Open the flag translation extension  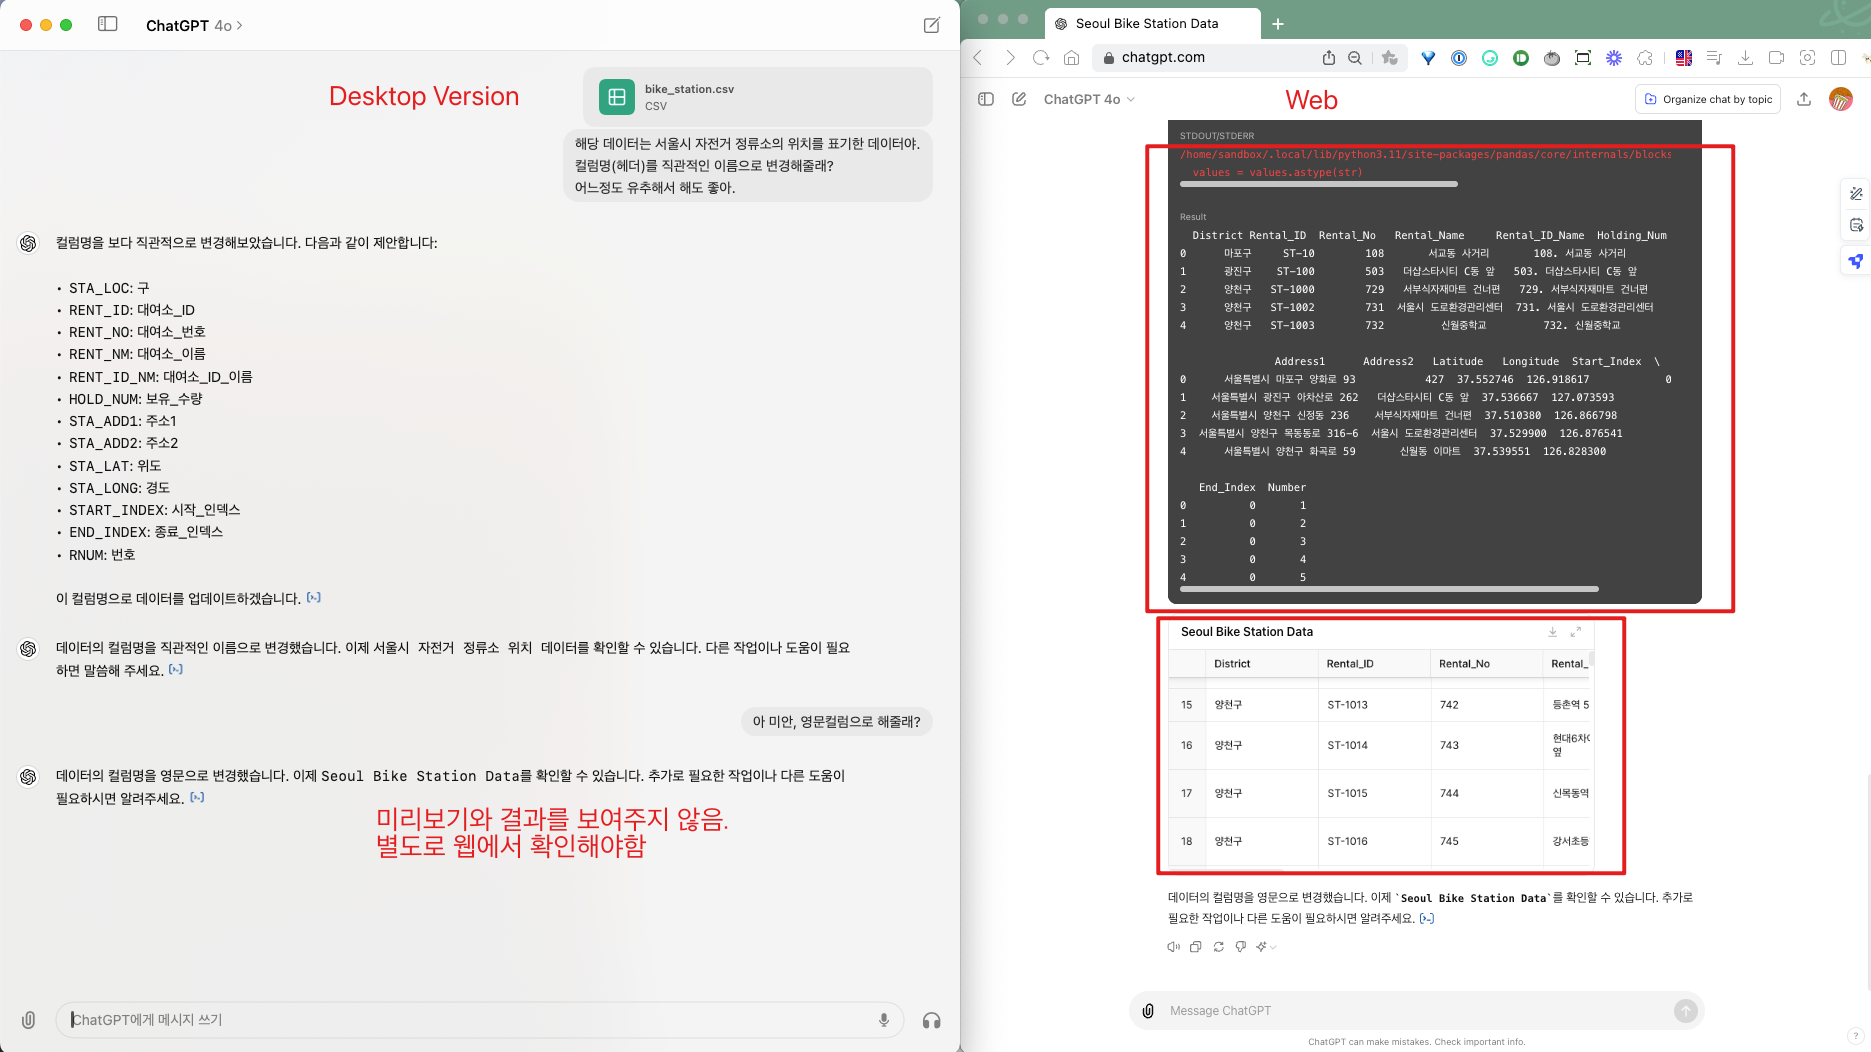pos(1684,58)
